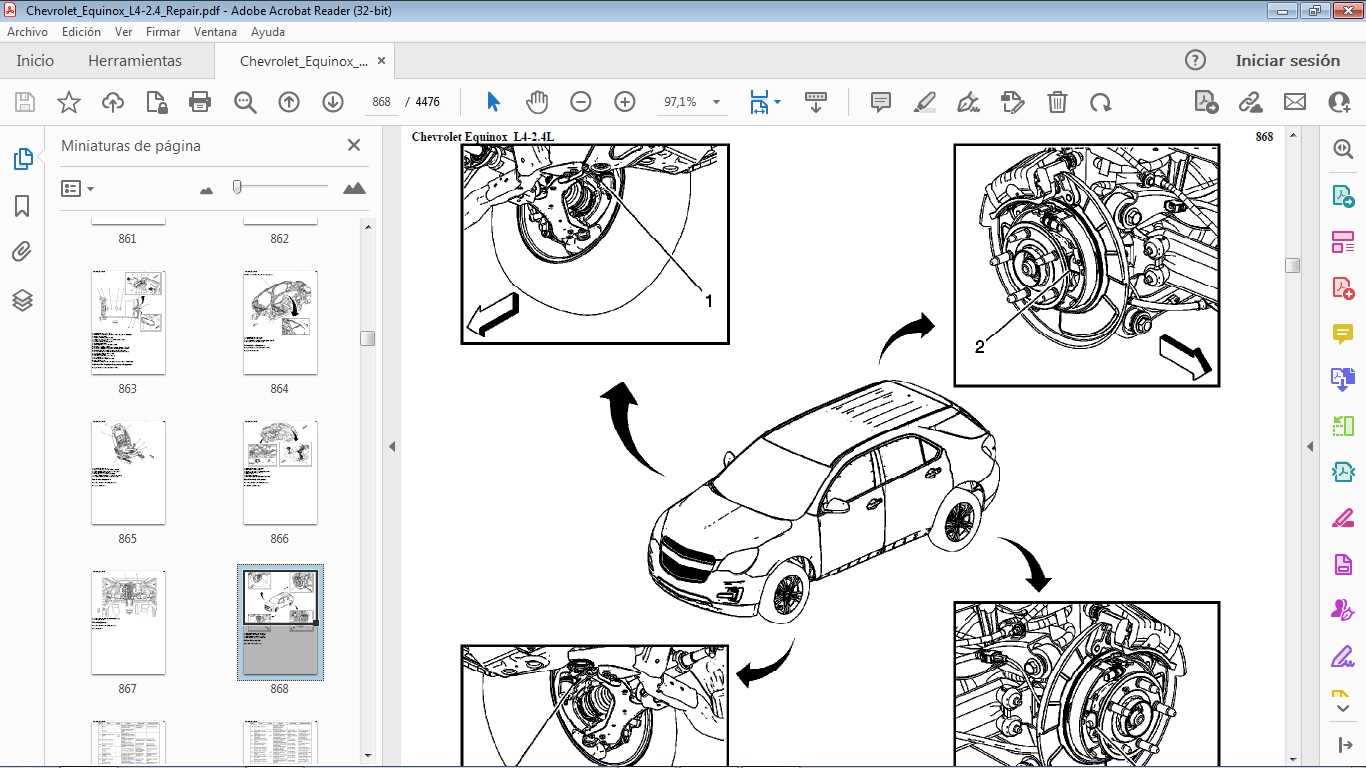Reduce thumbnail size small mountain icon
The height and width of the screenshot is (768, 1366).
(207, 189)
